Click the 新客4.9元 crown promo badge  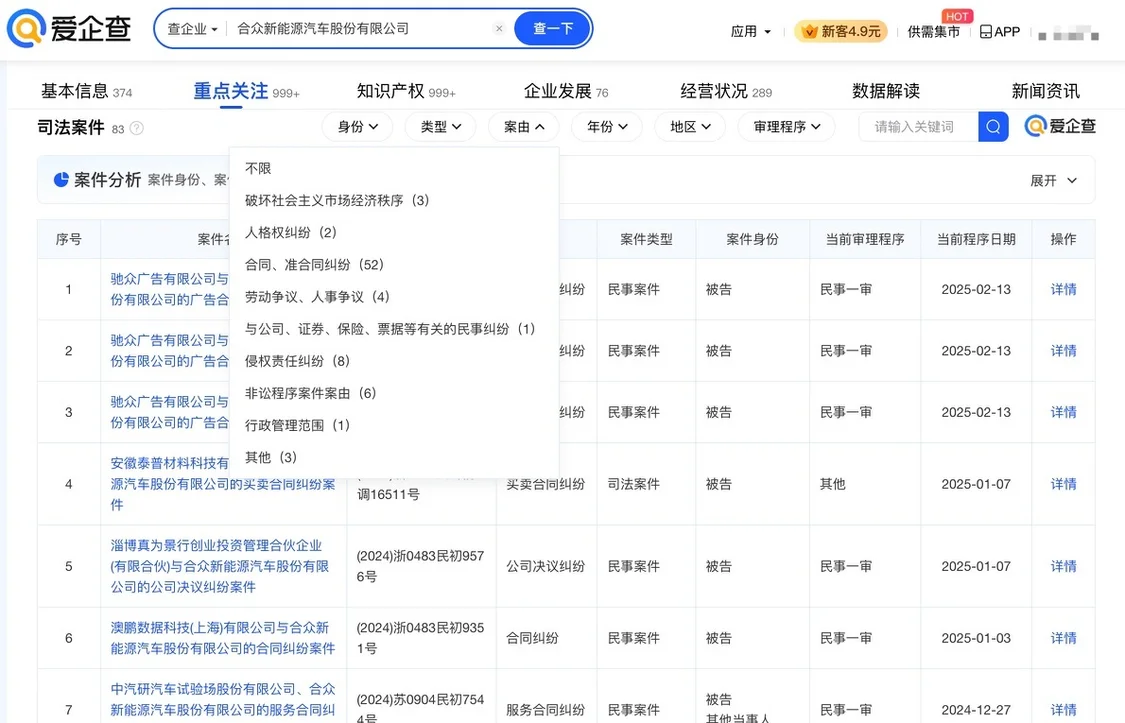(x=838, y=31)
